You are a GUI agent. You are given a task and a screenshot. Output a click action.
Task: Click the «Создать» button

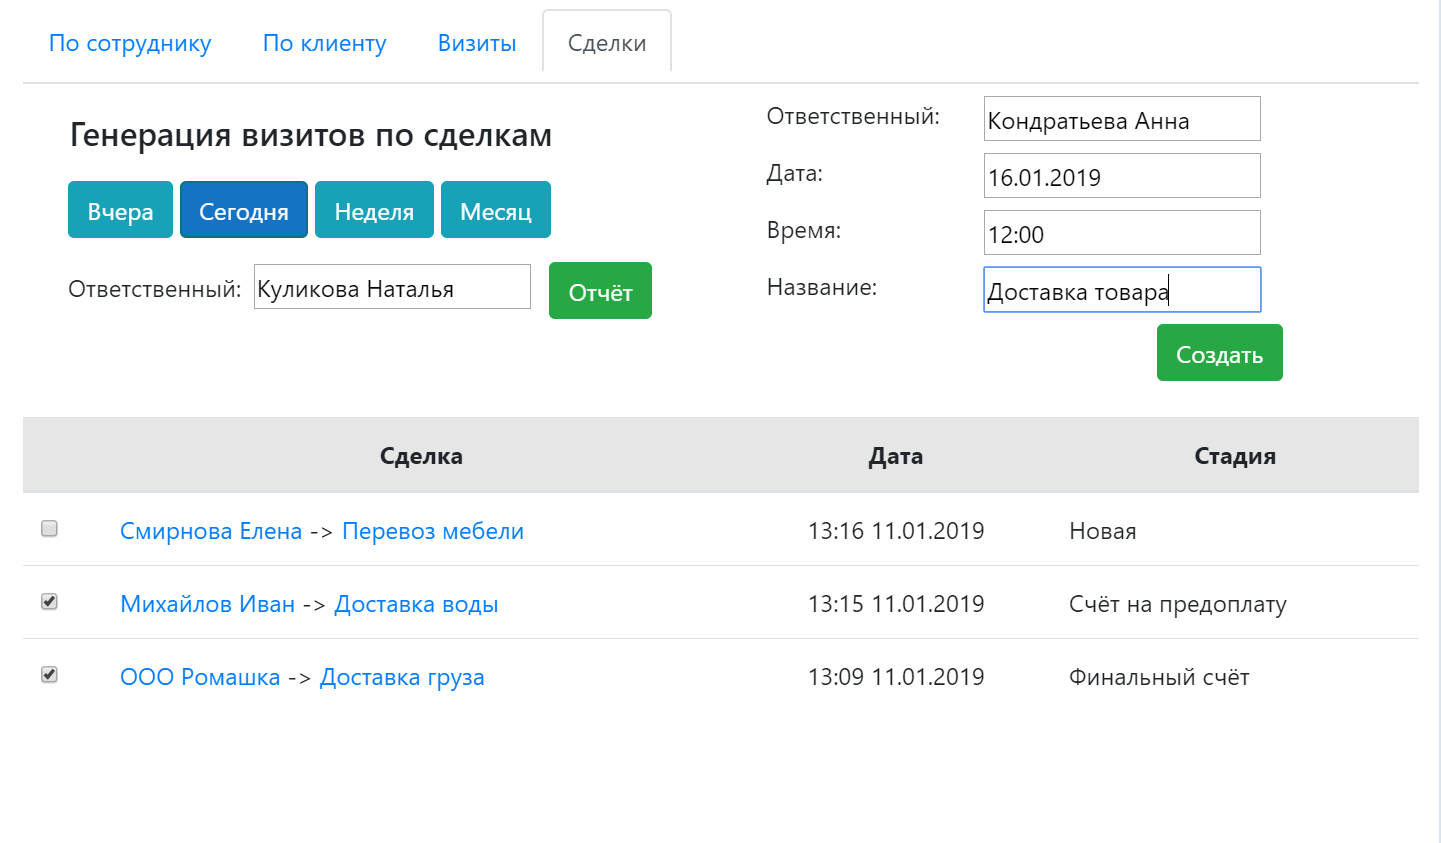(x=1219, y=353)
